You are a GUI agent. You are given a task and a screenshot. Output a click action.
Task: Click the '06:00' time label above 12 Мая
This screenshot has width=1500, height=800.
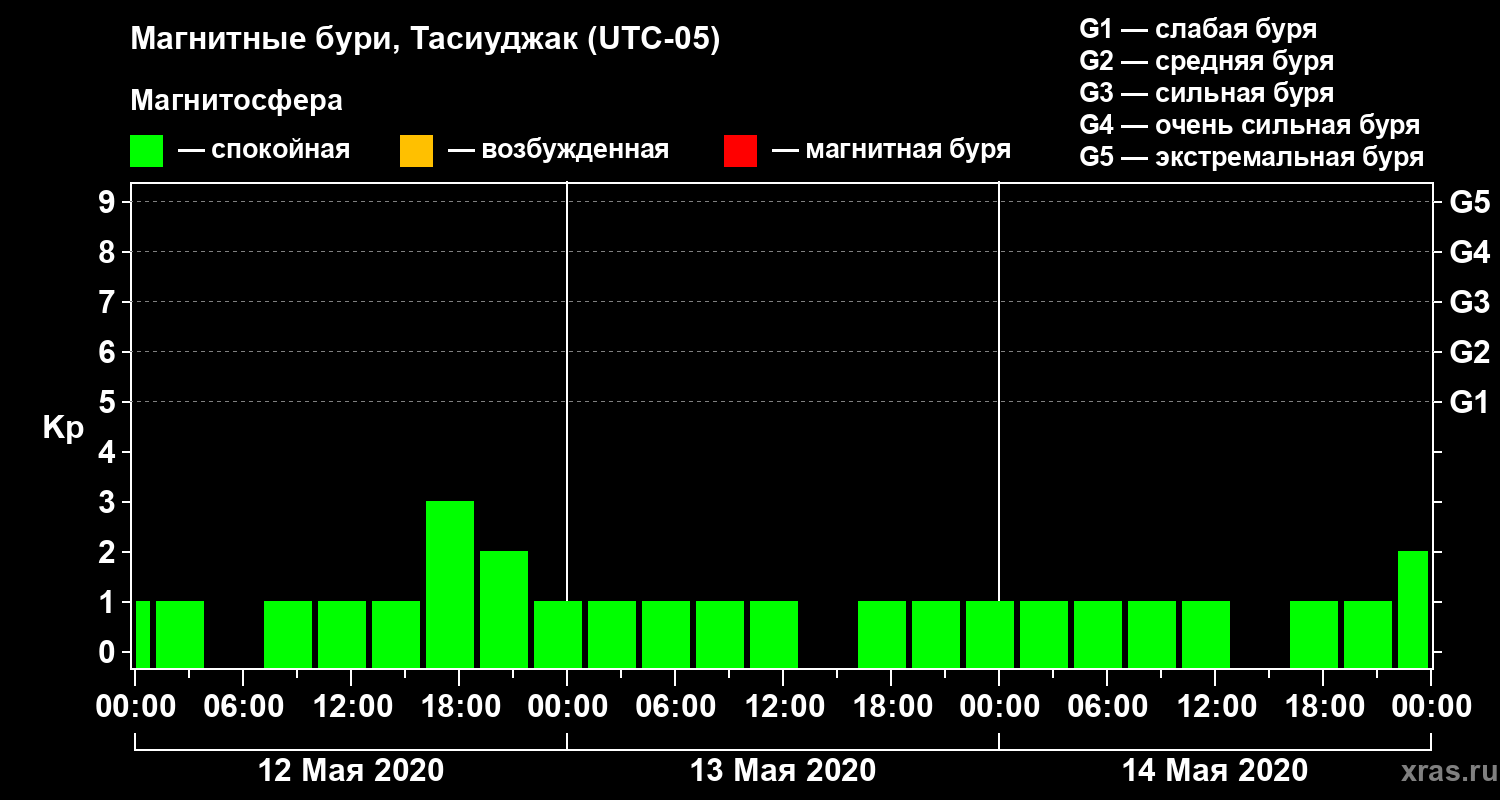pos(242,706)
